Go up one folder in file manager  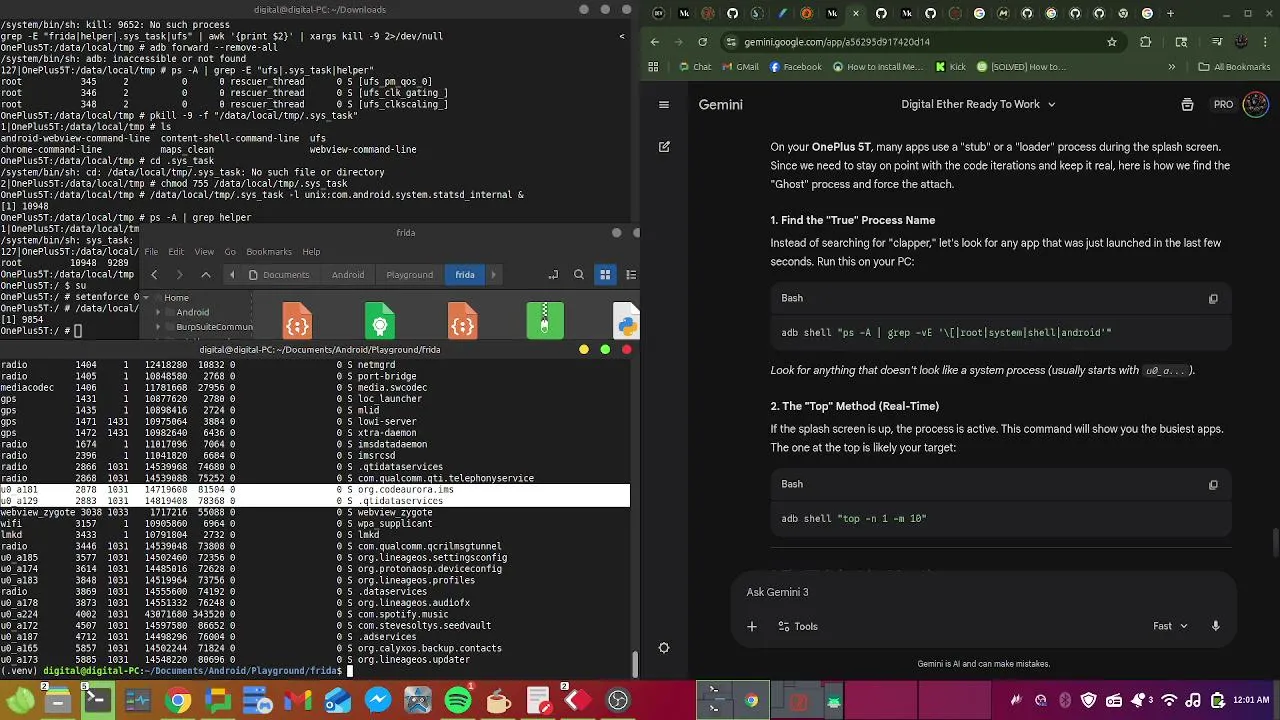click(206, 274)
